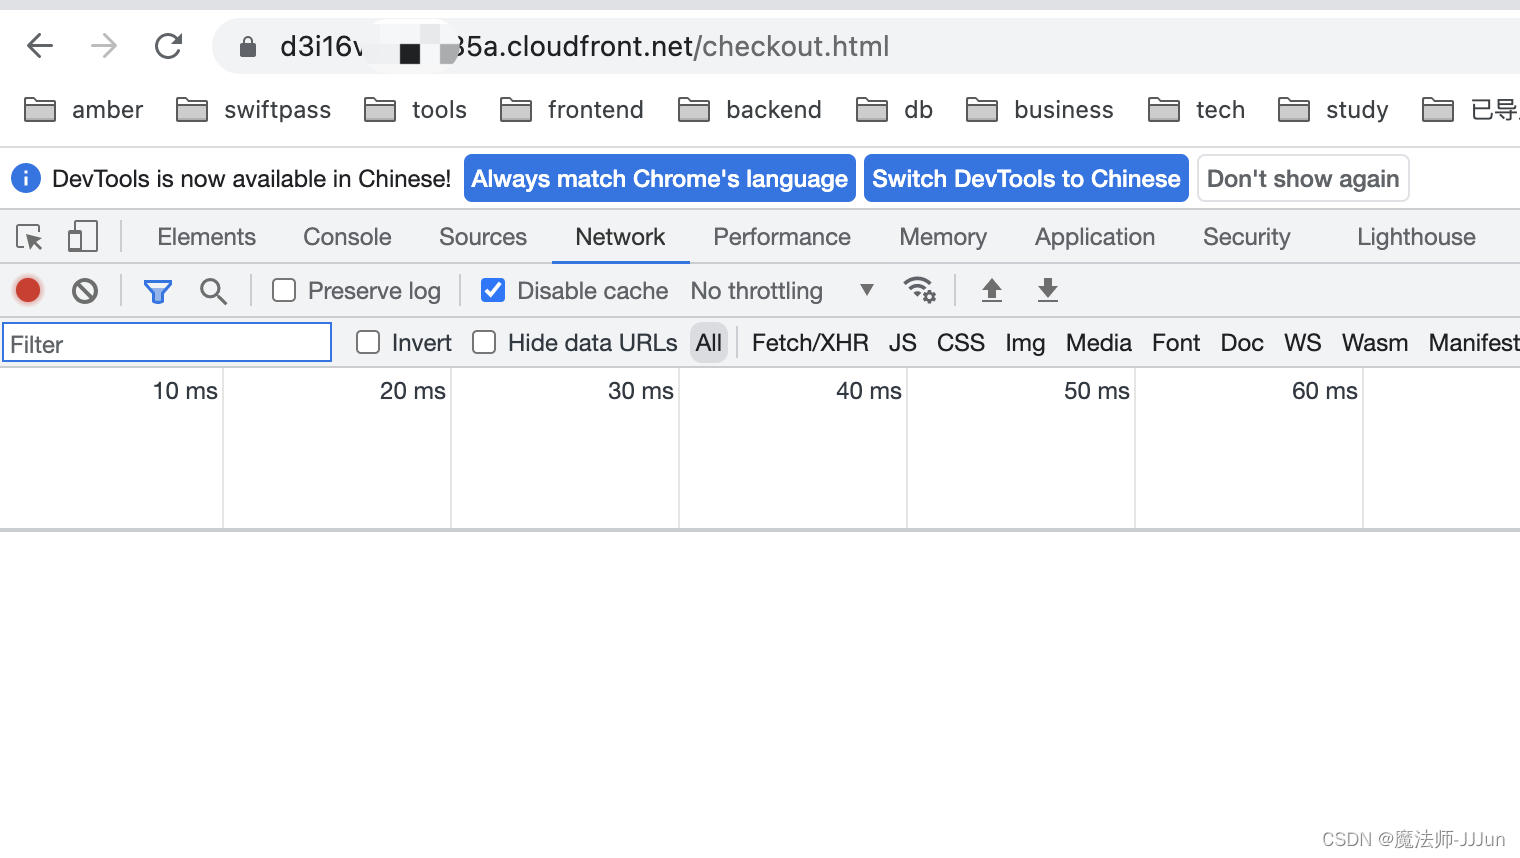Screen dimensions: 1520x858
Task: Click the DevTools info icon
Action: (26, 179)
